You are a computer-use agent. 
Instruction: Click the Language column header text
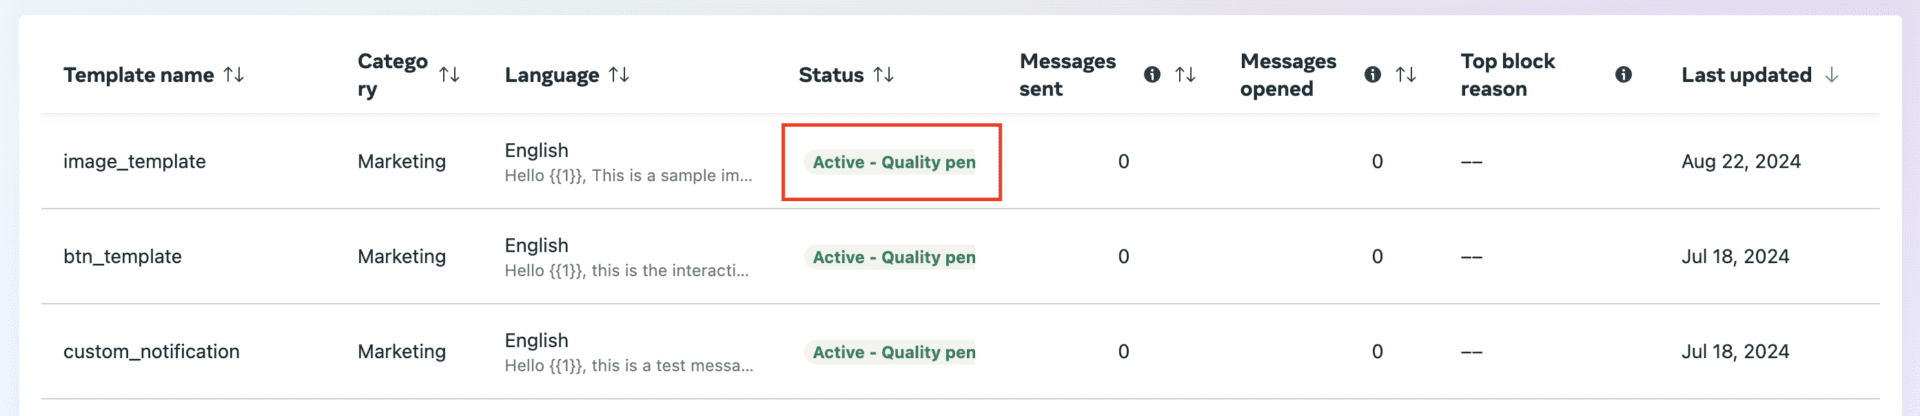(551, 75)
